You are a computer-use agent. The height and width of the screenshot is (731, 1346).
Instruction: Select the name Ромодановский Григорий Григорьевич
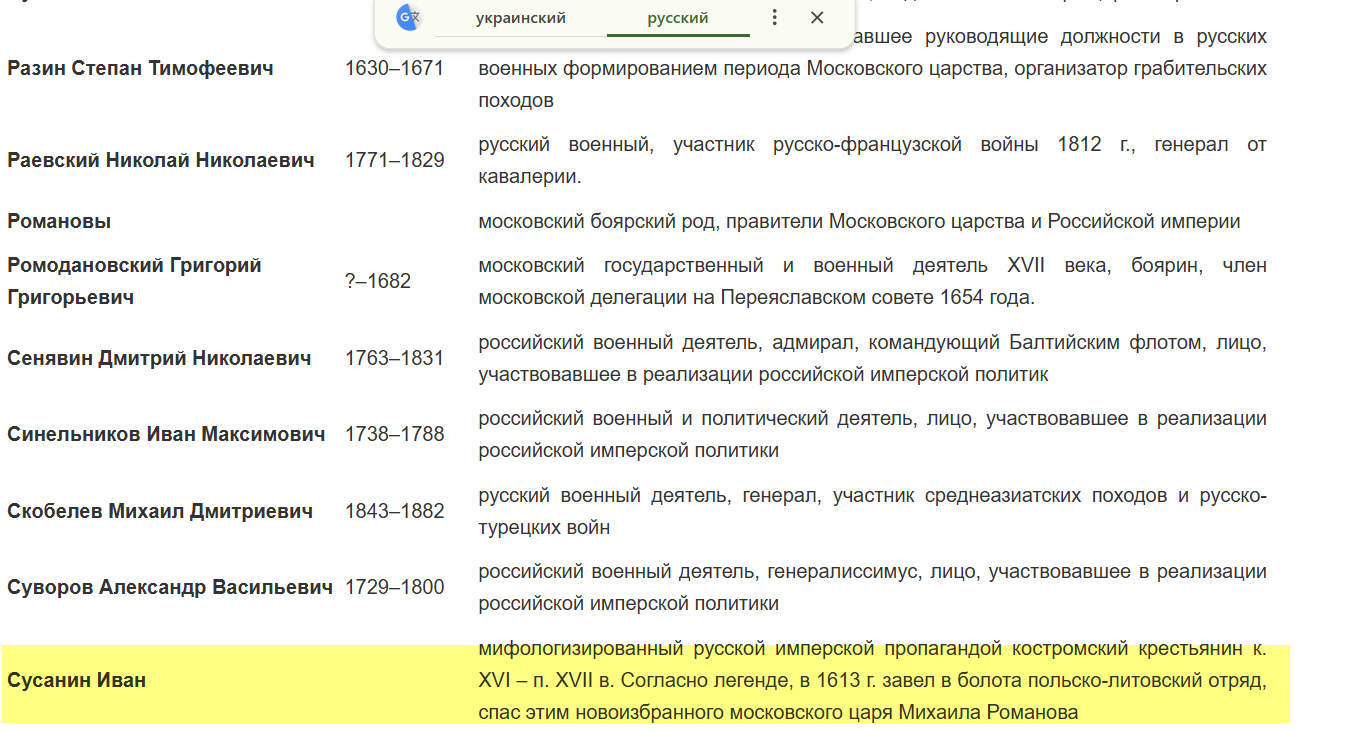click(x=134, y=281)
